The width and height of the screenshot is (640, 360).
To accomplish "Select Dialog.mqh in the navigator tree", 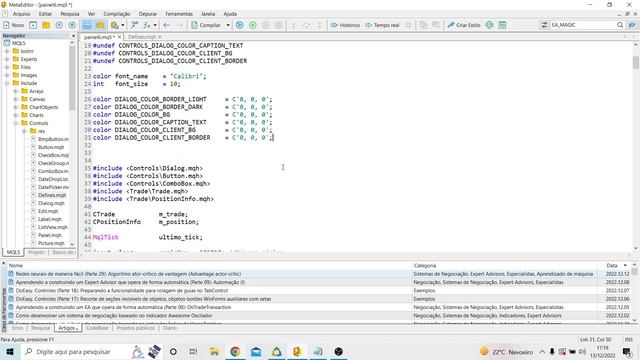I will click(x=51, y=203).
